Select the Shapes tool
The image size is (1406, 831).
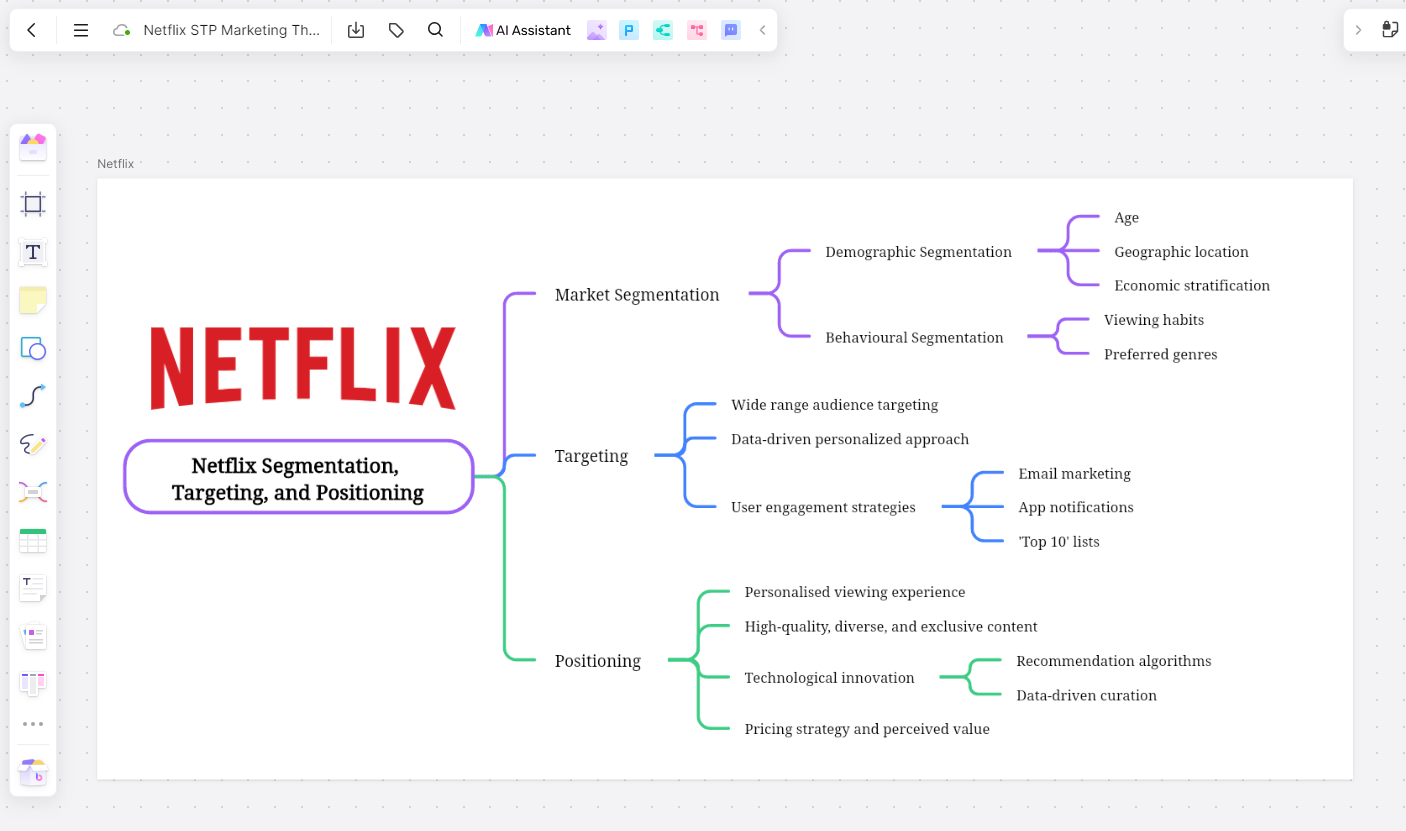(x=33, y=348)
